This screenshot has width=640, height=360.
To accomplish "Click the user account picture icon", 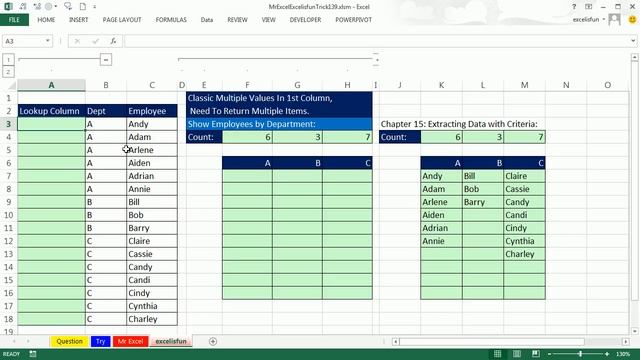I will pos(614,19).
